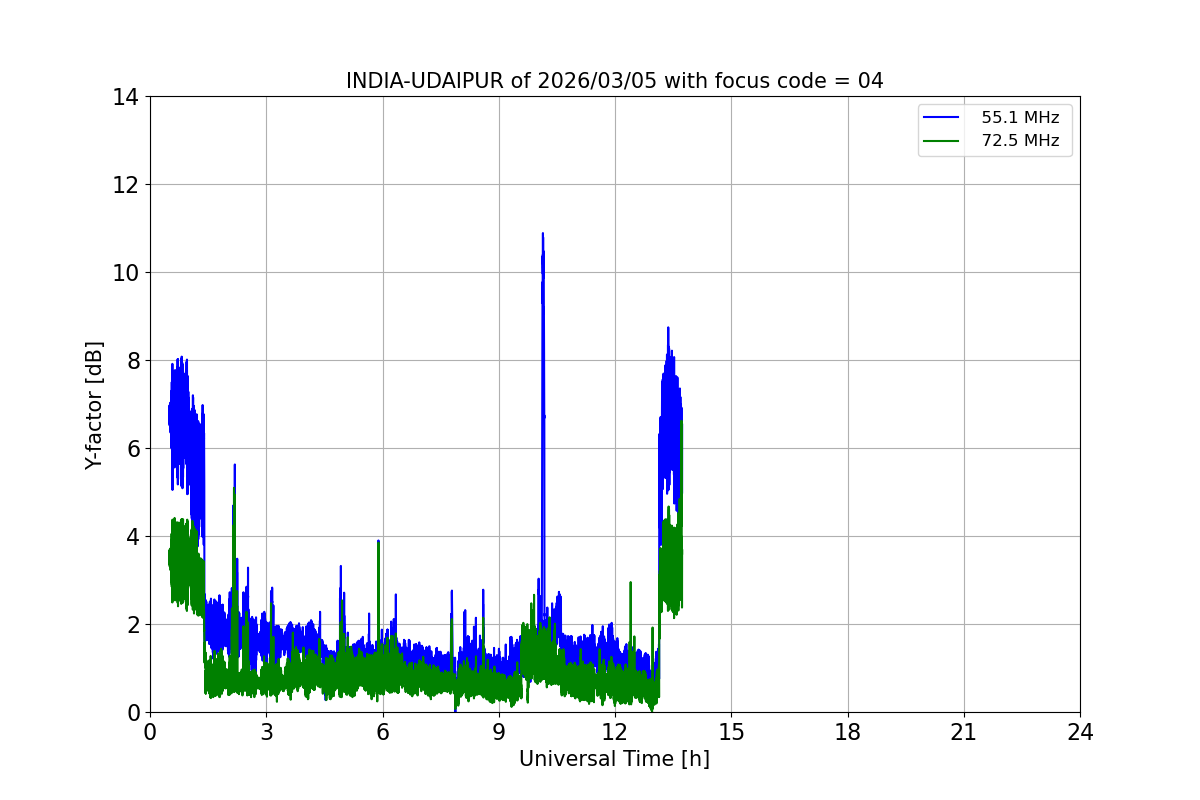
Task: Click the x-axis tick label 21
Action: point(964,732)
